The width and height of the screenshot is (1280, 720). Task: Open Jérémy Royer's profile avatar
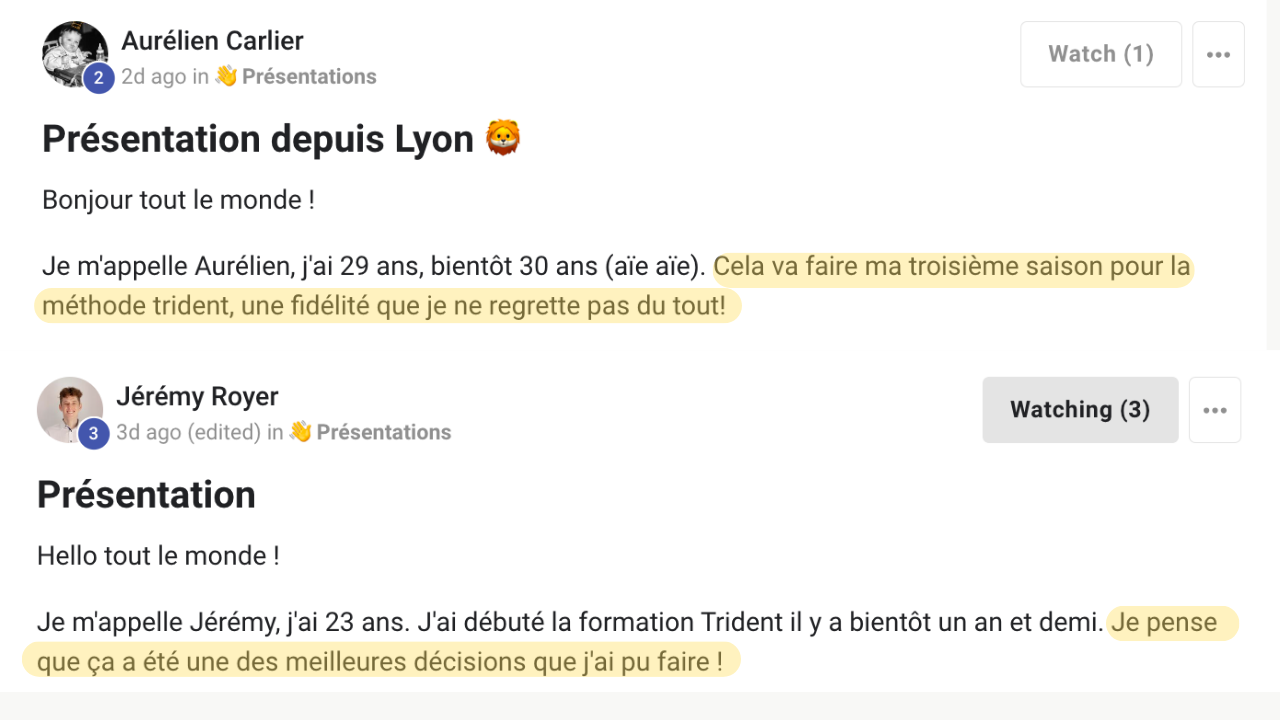(x=70, y=410)
